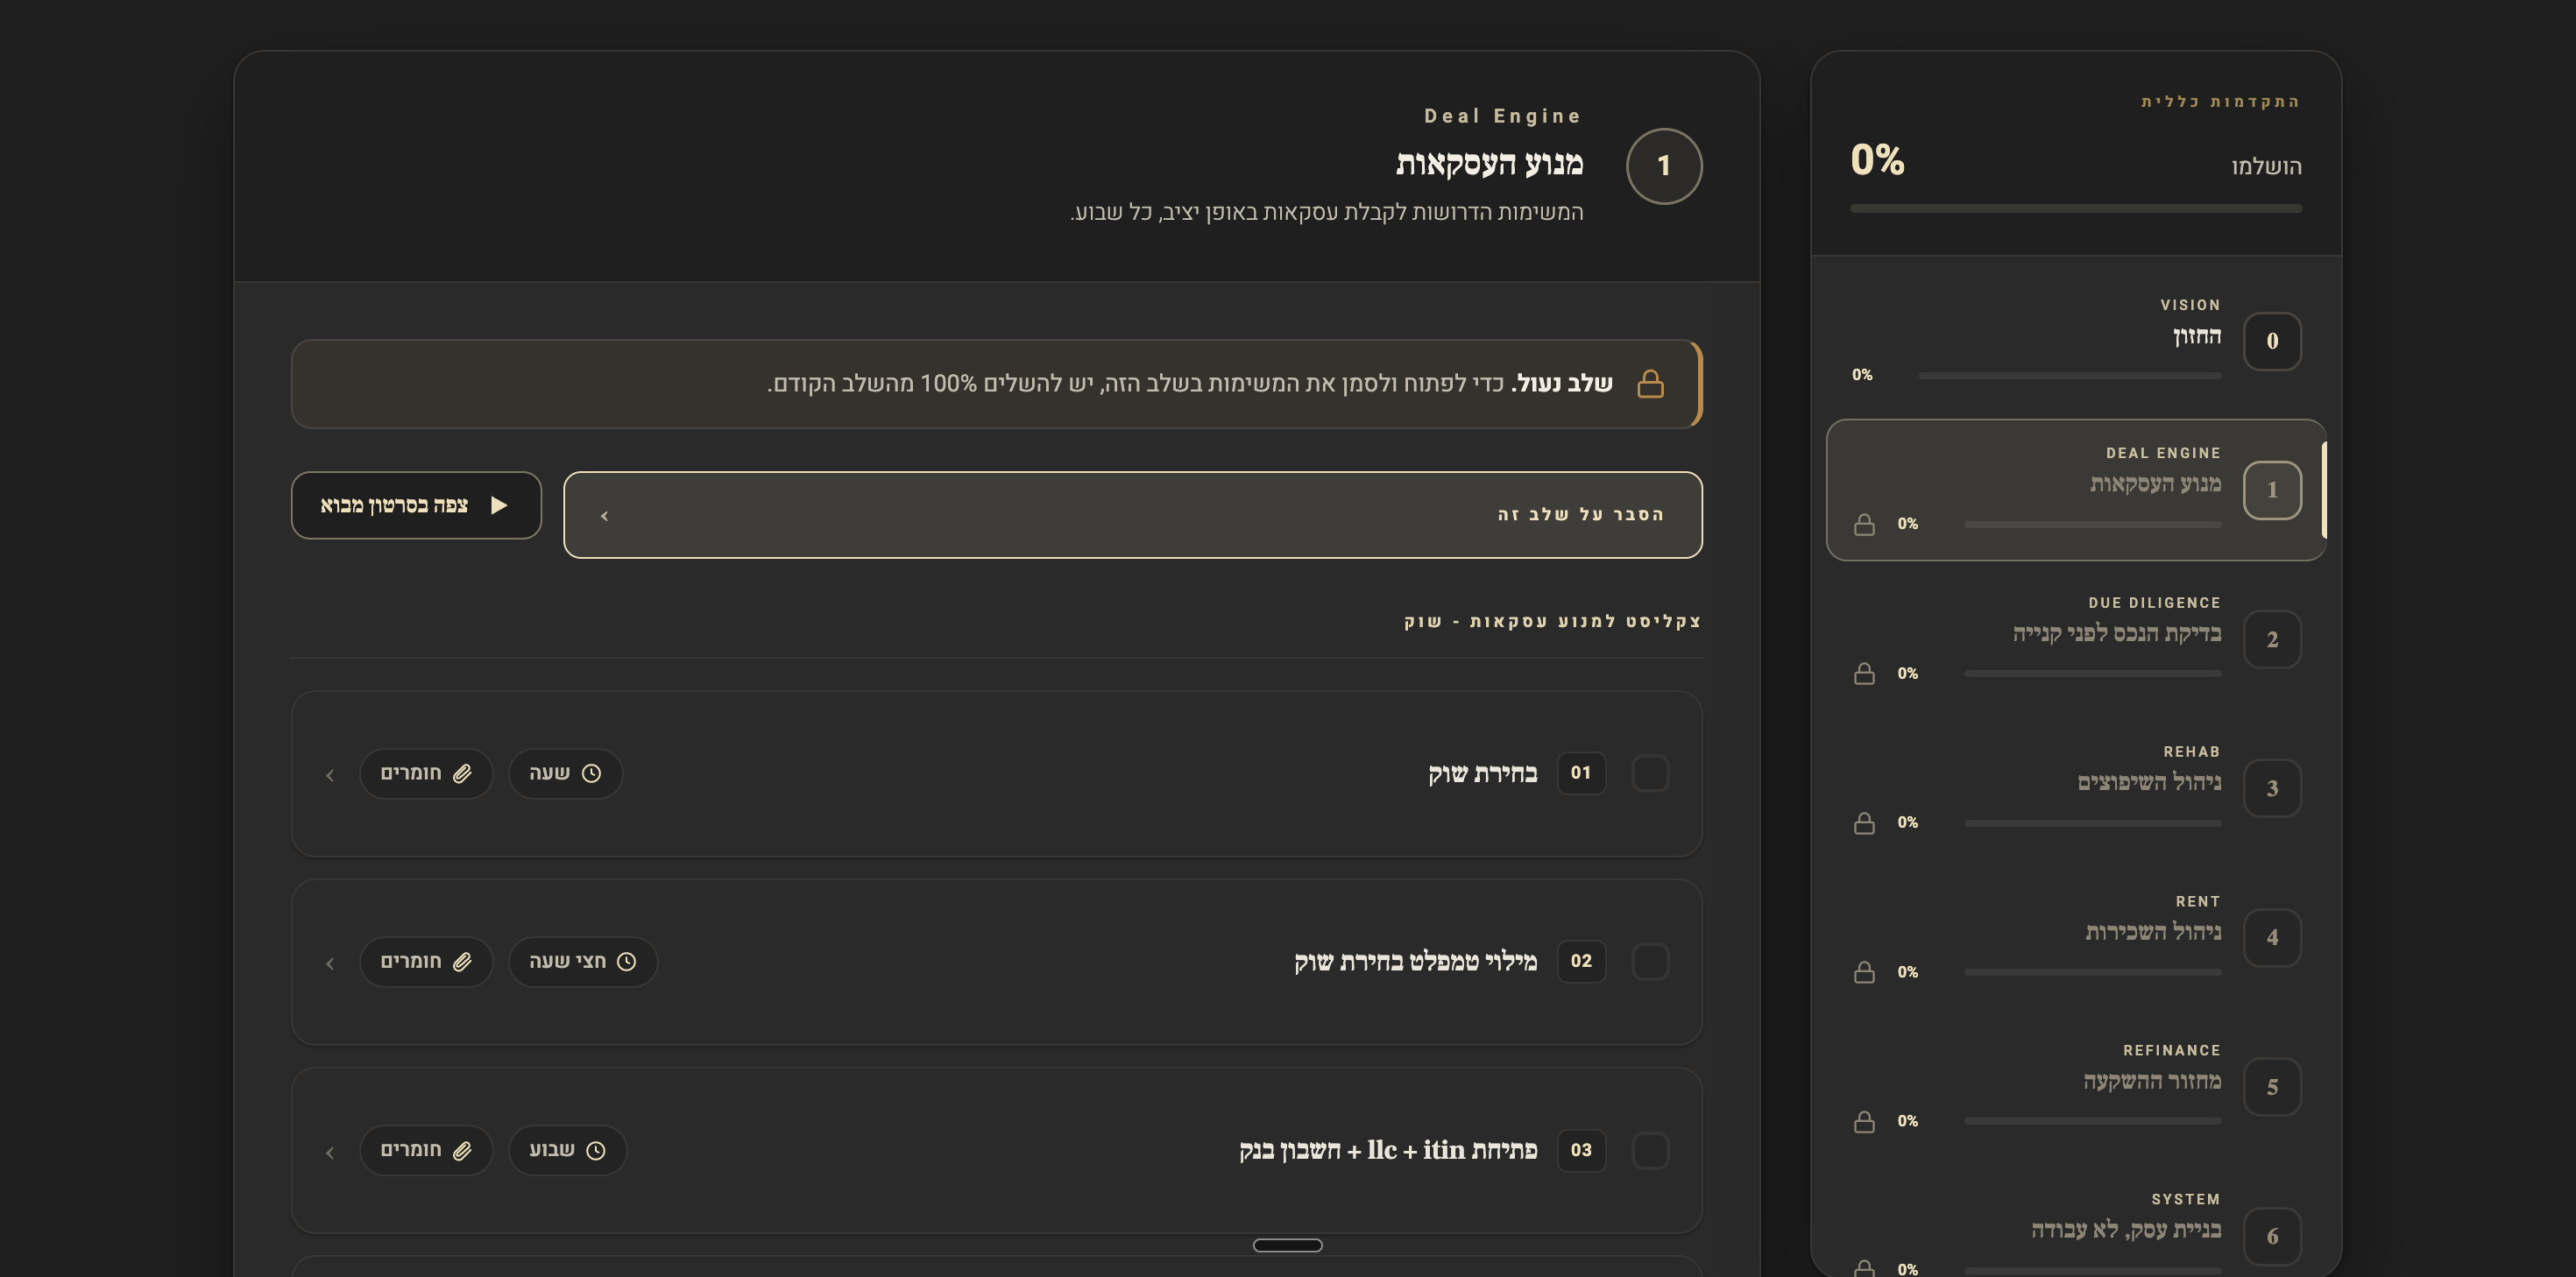This screenshot has height=1277, width=2576.
Task: Click the lock icon in the Due Diligence sidebar row
Action: coord(1864,673)
